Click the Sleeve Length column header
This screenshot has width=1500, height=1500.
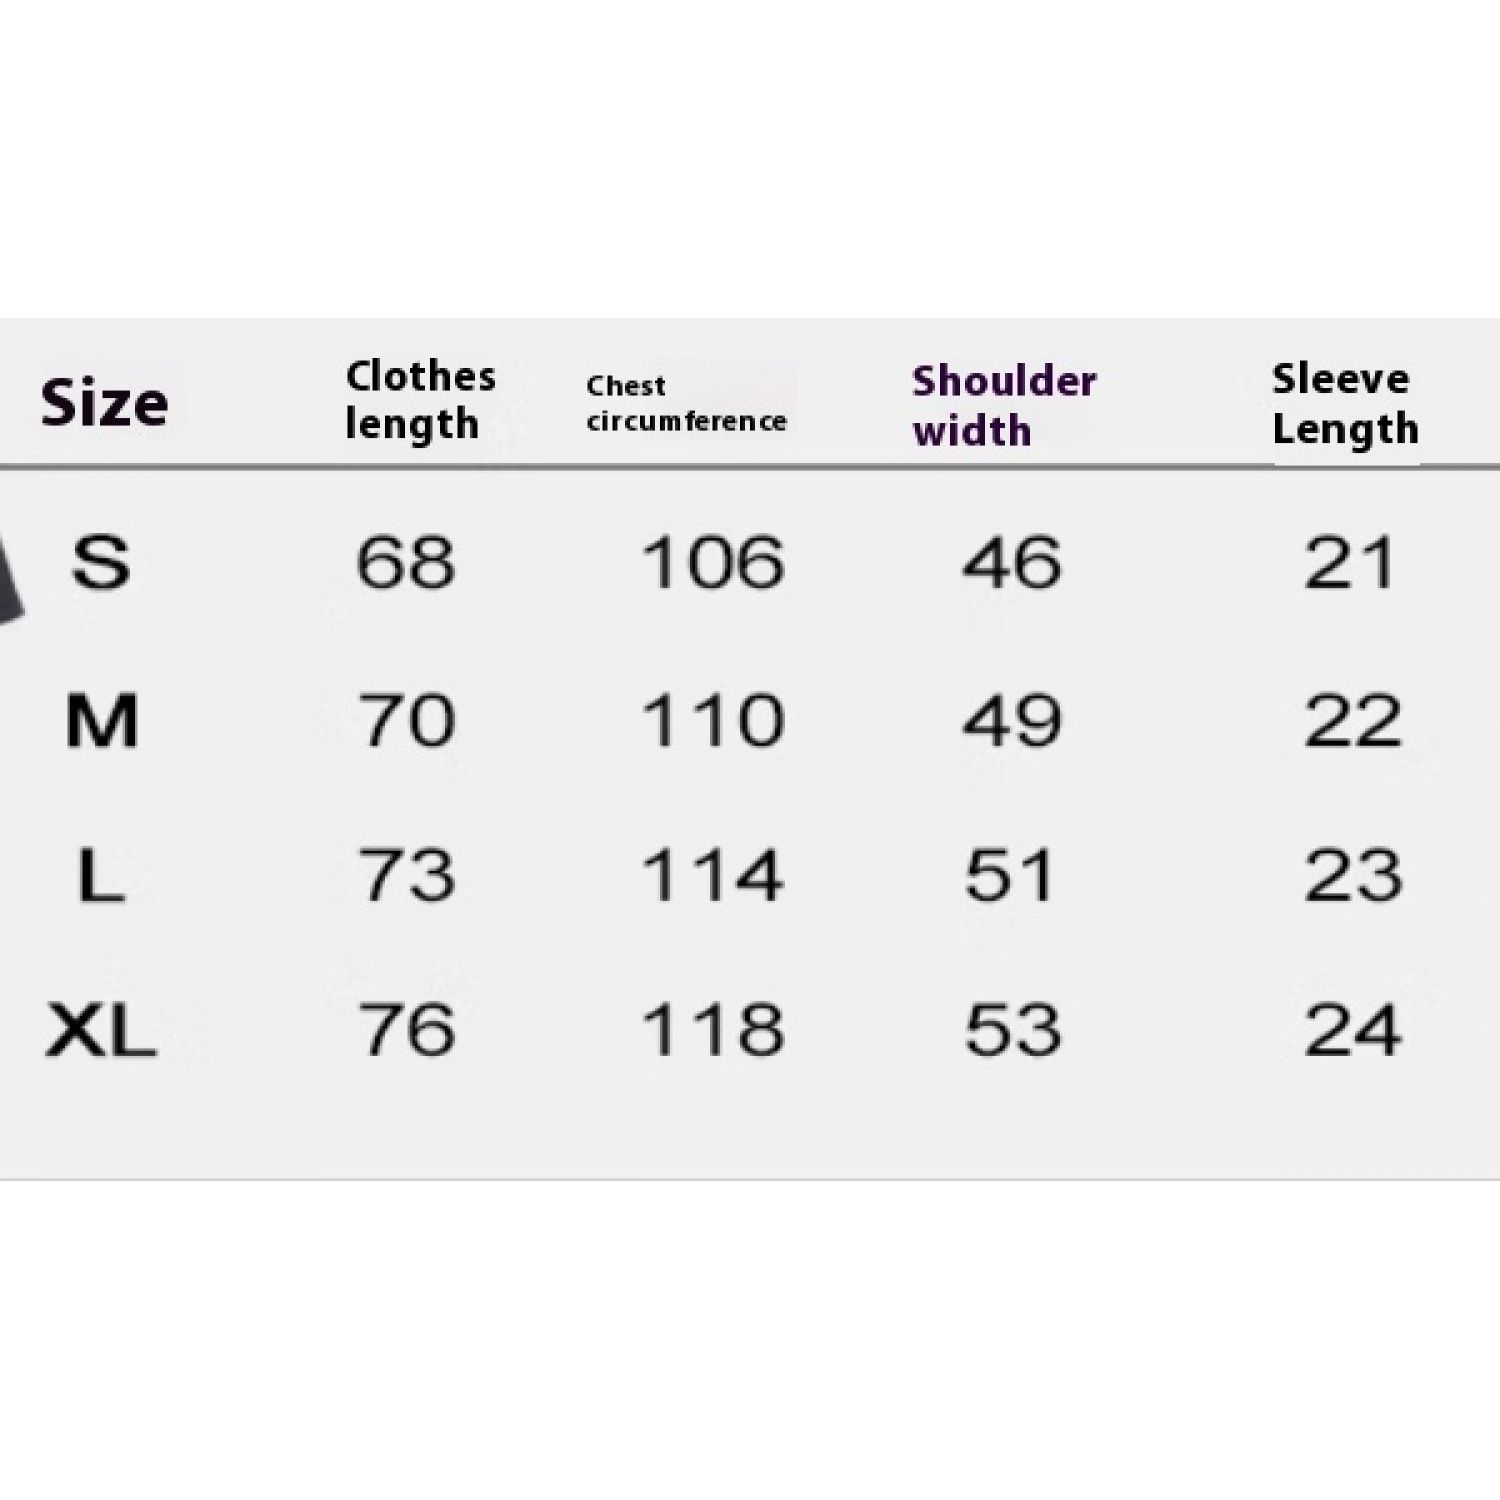coord(1345,404)
